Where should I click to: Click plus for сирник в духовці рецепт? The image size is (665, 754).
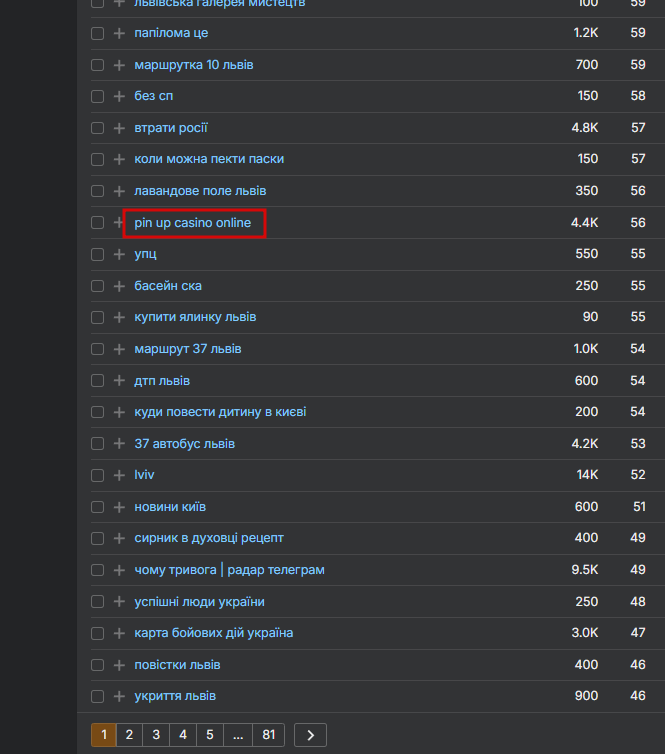pos(119,538)
